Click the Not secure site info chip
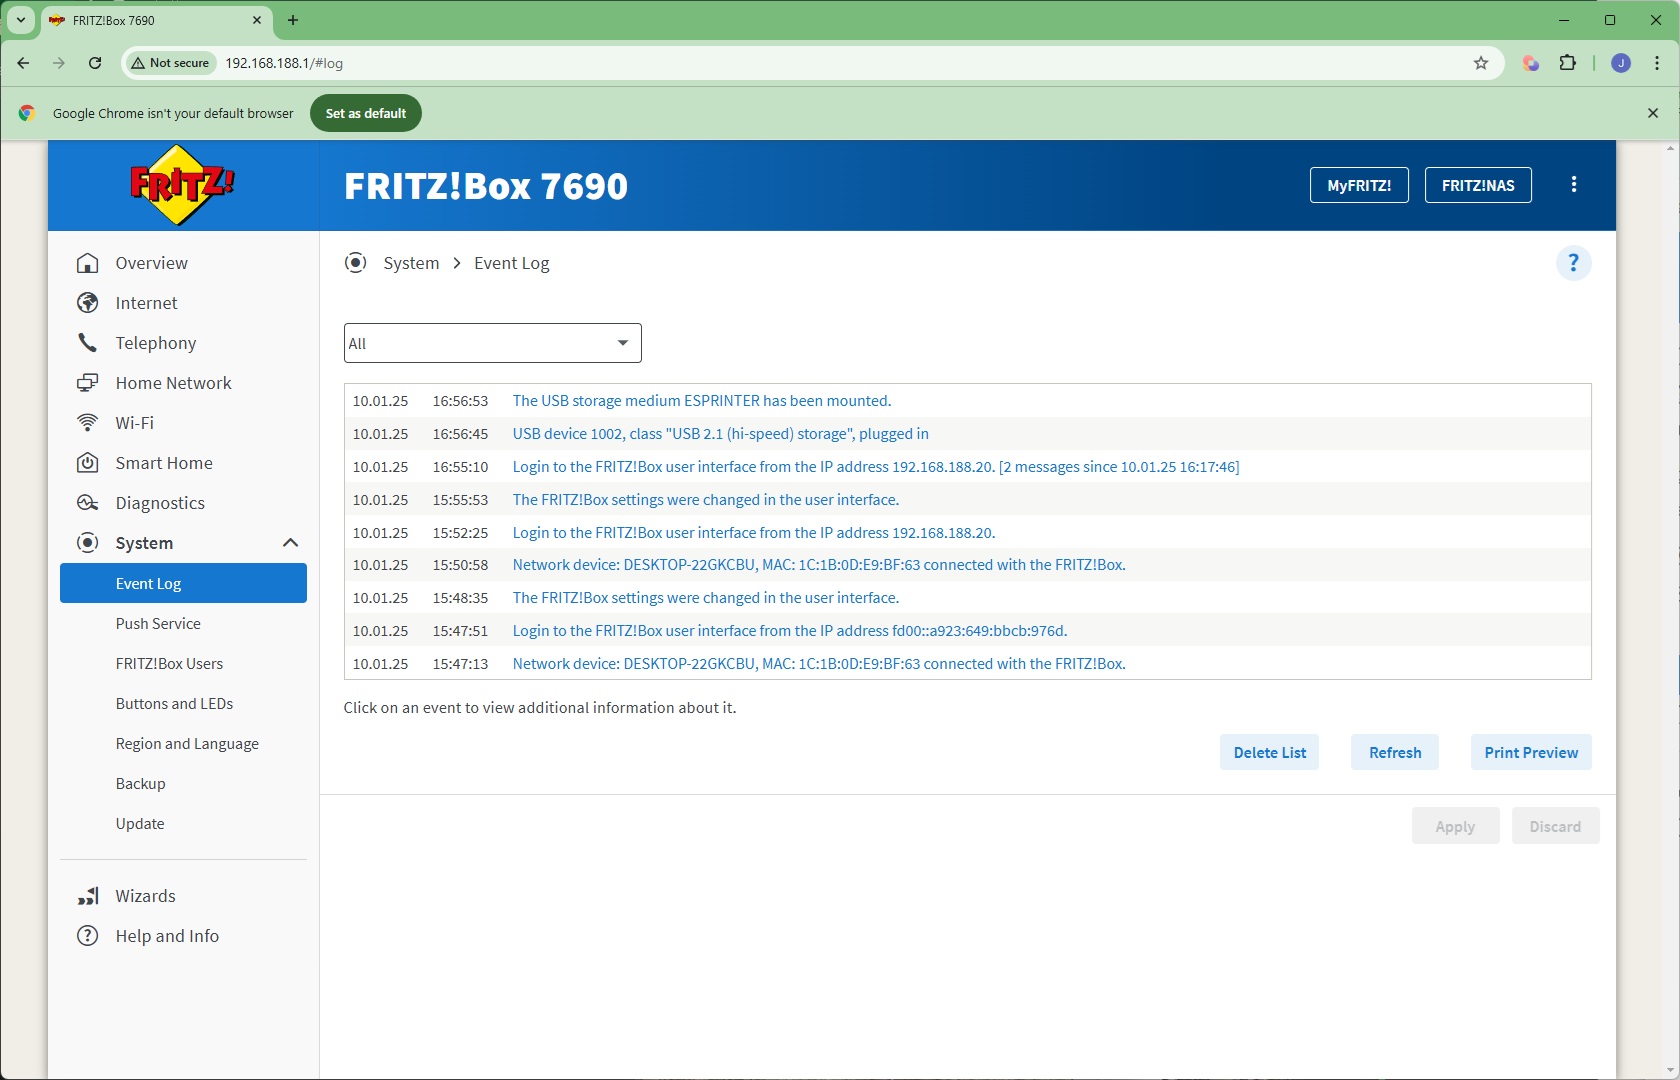 [170, 63]
